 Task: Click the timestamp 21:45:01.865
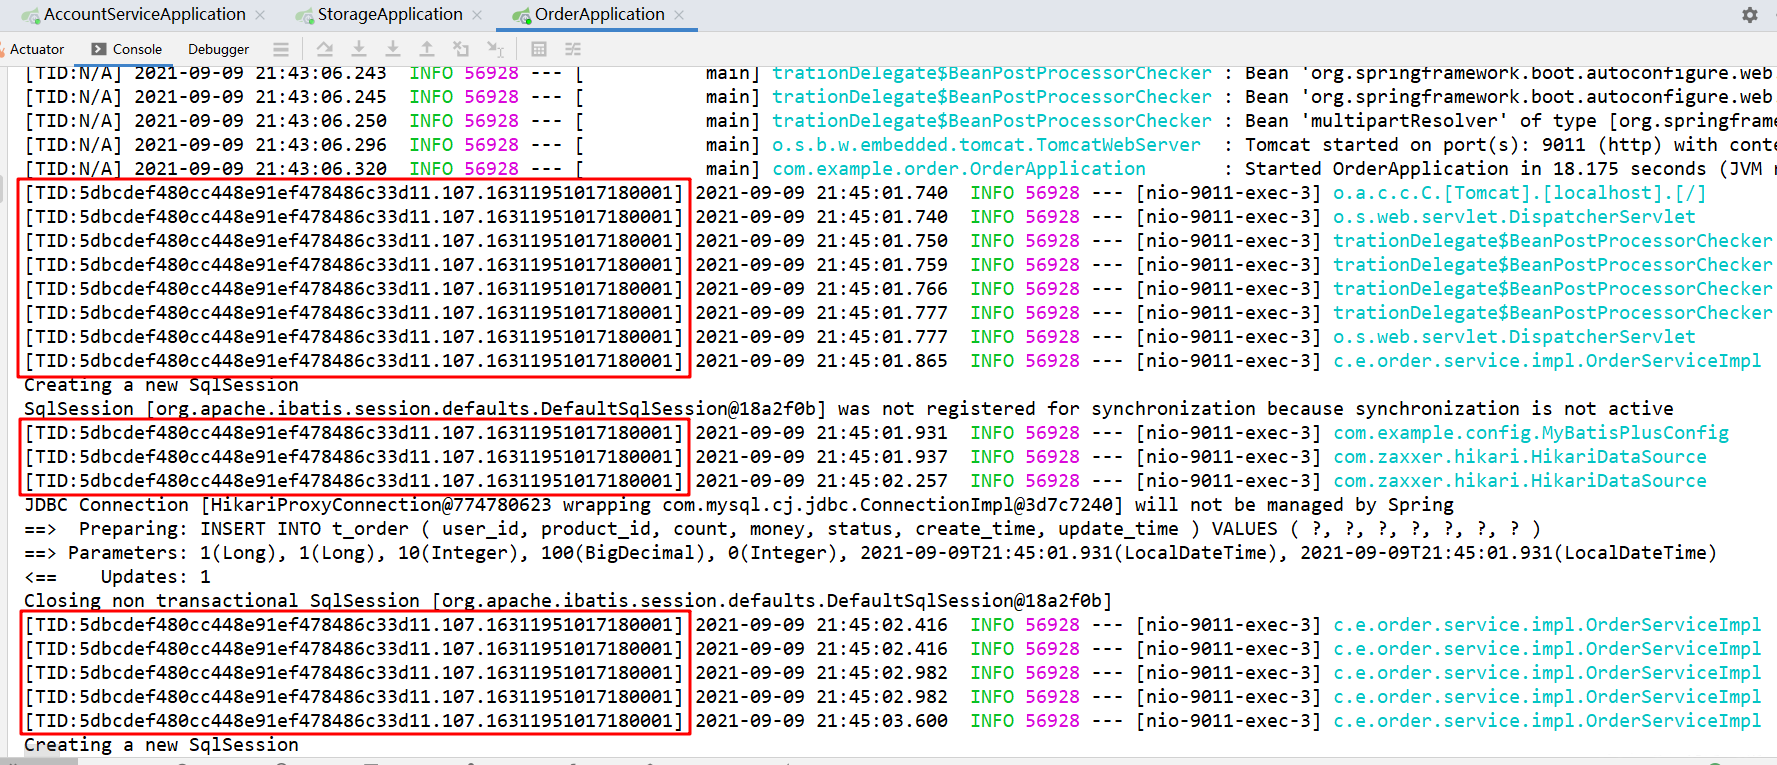(x=881, y=361)
